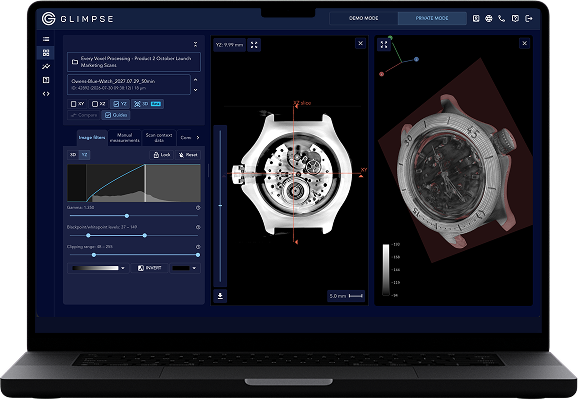
Task: Click the Gamma slider handle
Action: (127, 216)
